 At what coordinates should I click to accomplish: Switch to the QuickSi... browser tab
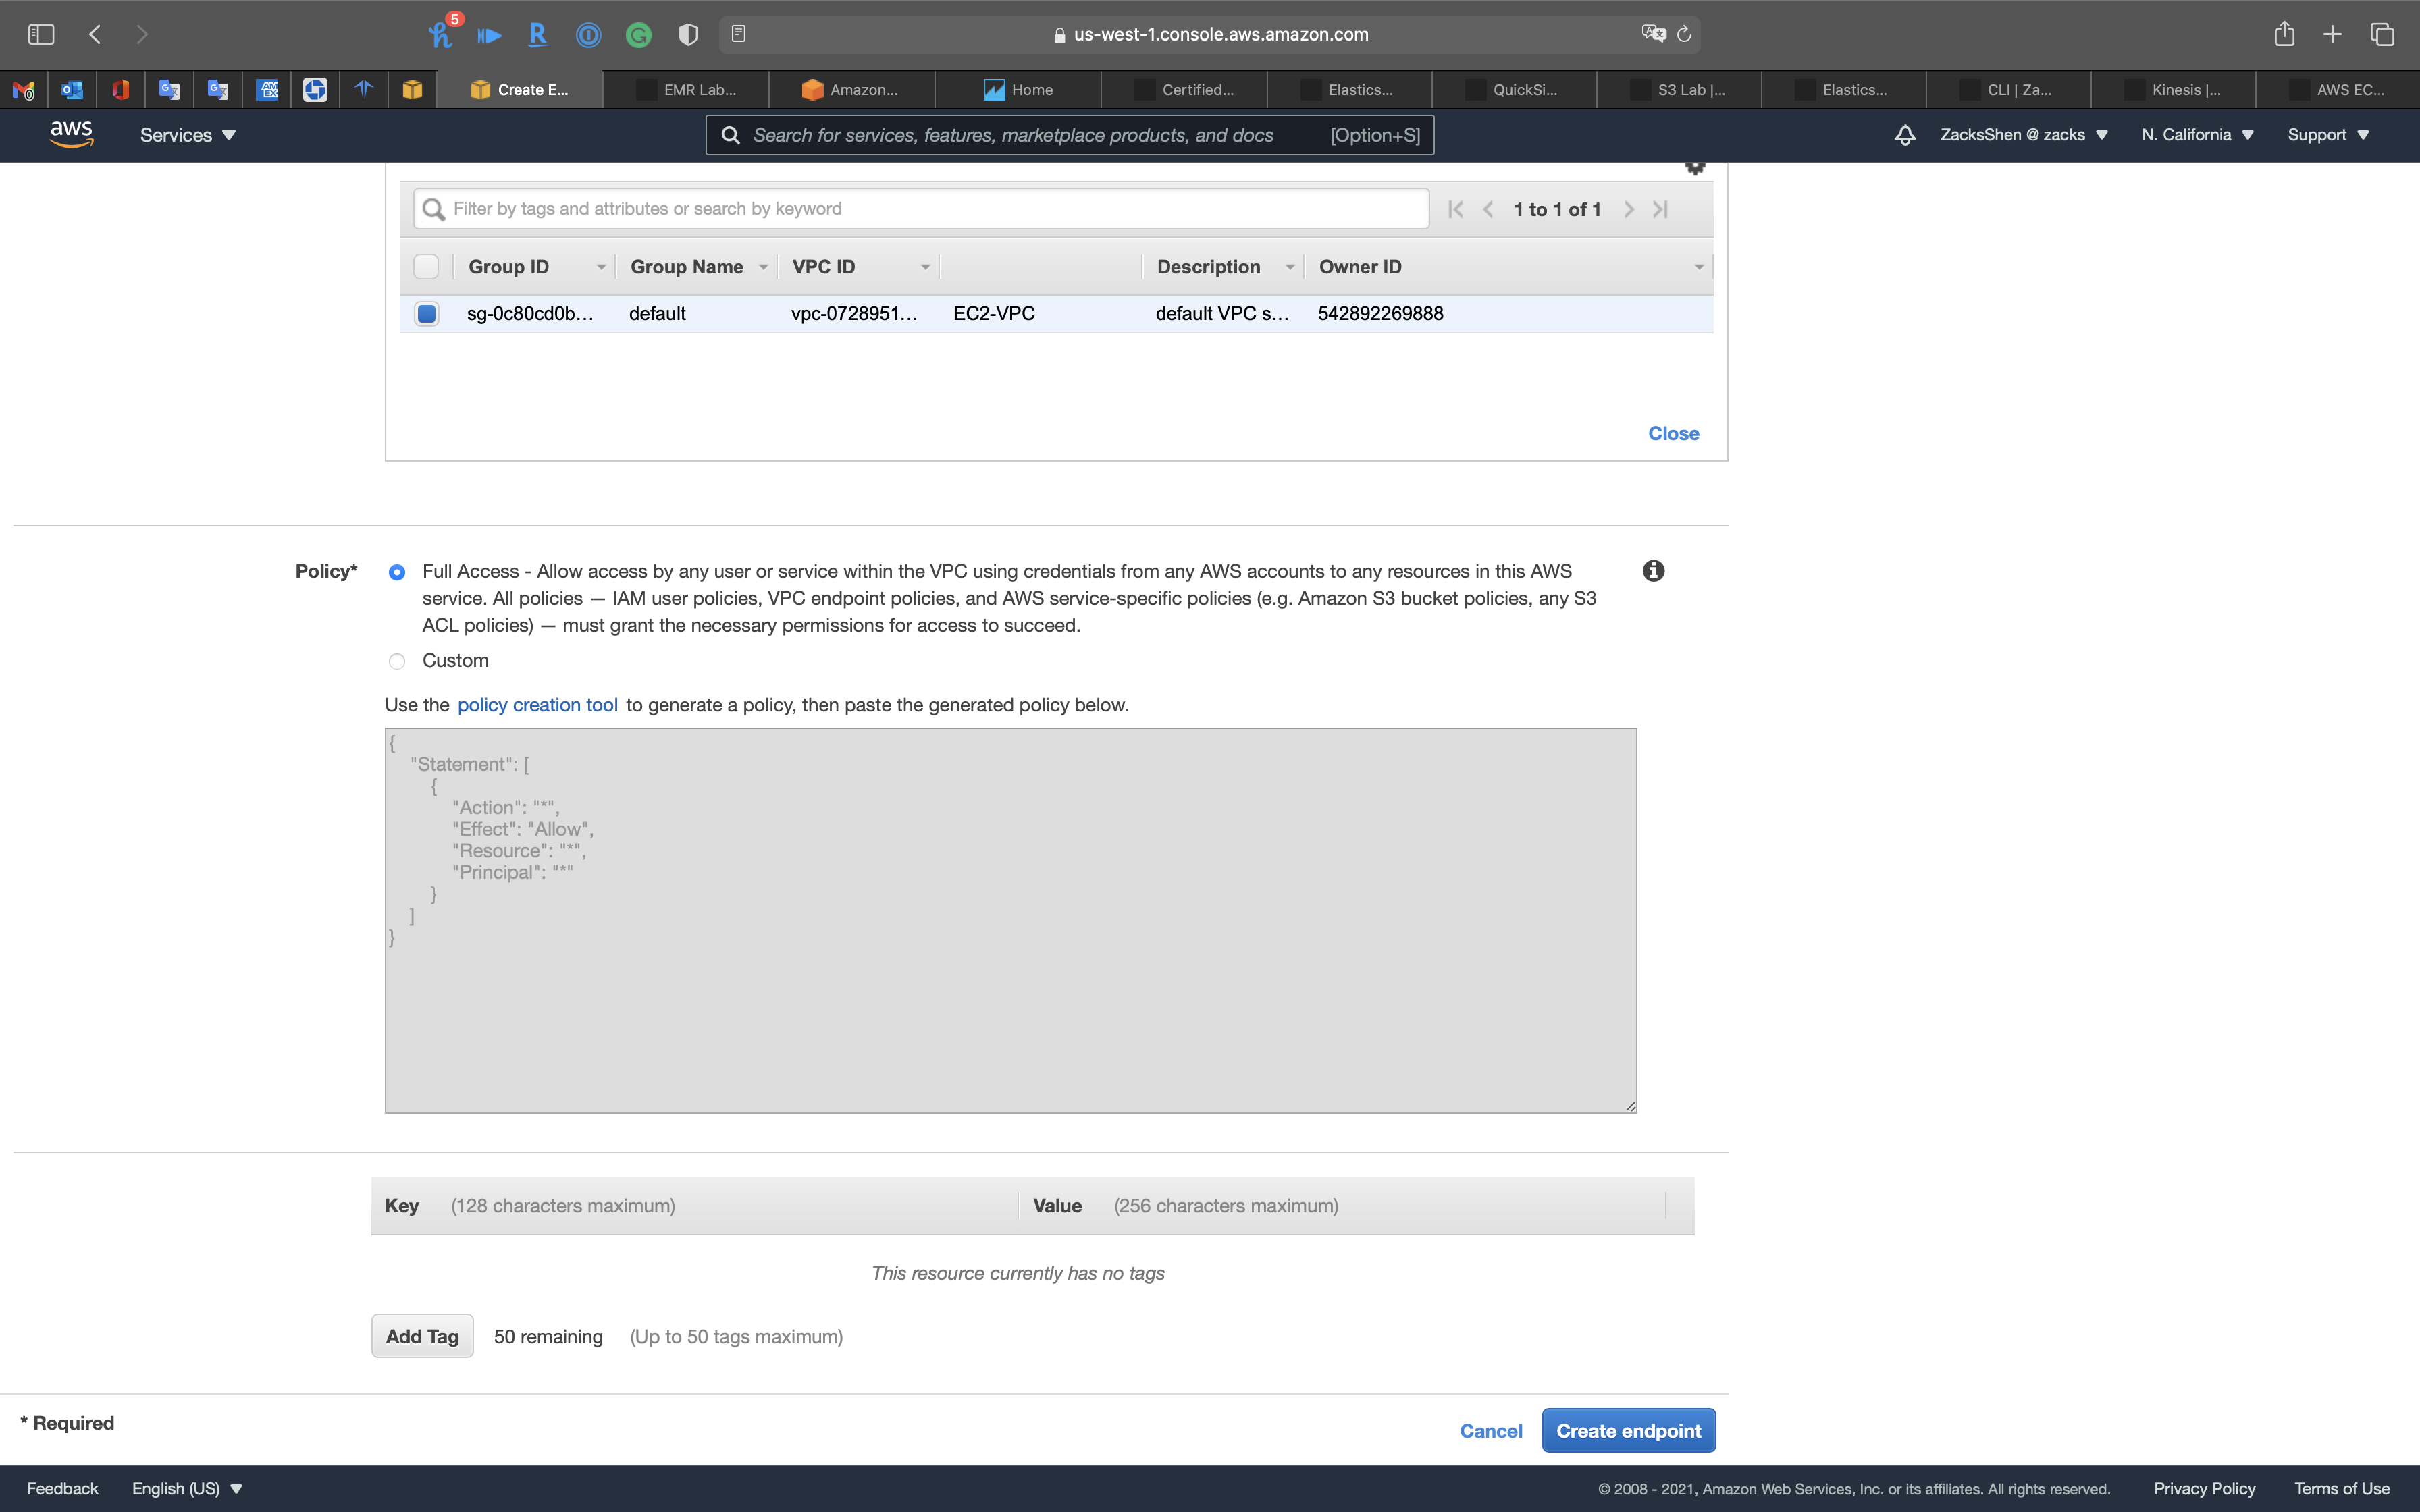tap(1514, 90)
